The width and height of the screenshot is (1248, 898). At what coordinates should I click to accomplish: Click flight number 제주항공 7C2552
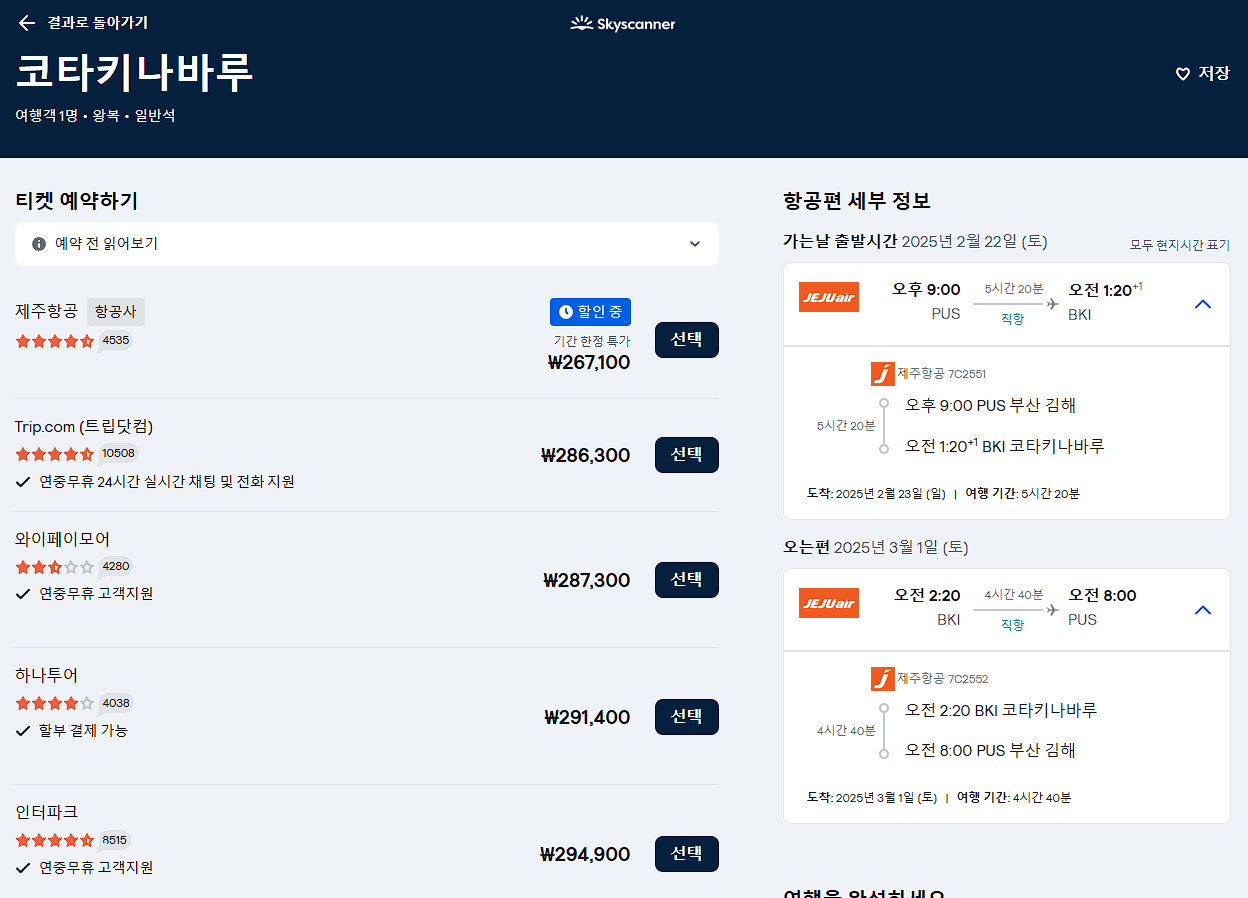[x=942, y=679]
